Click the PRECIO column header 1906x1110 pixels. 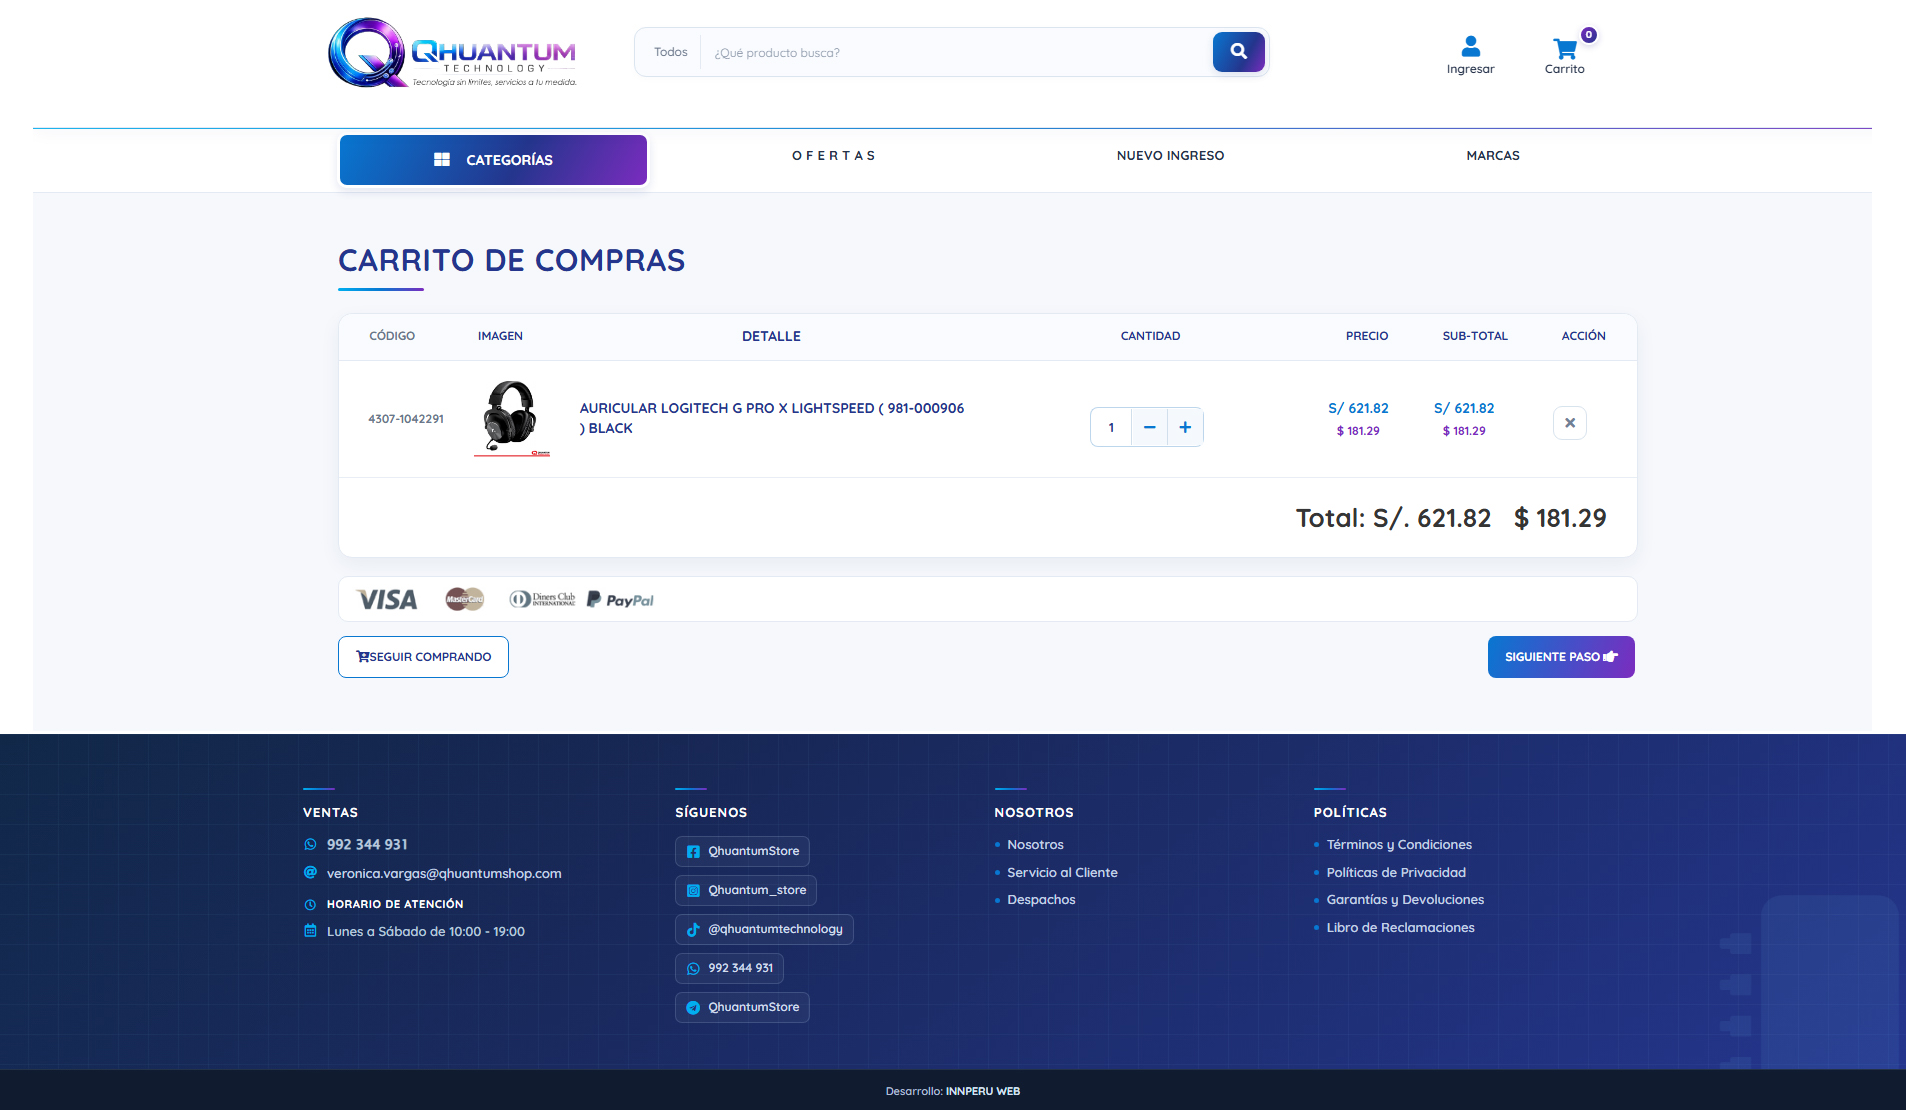coord(1367,336)
